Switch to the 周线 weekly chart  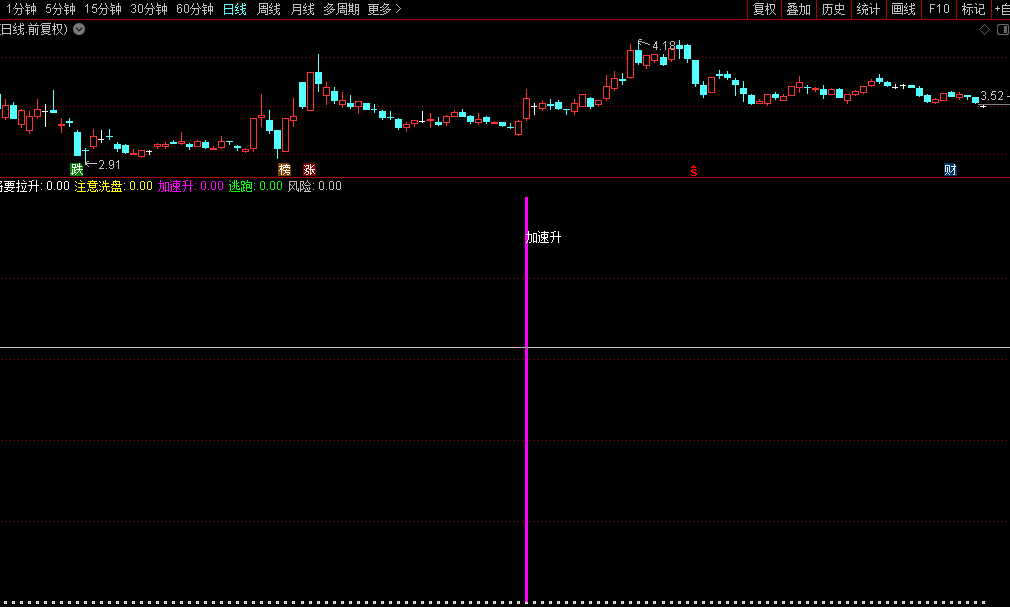coord(269,9)
